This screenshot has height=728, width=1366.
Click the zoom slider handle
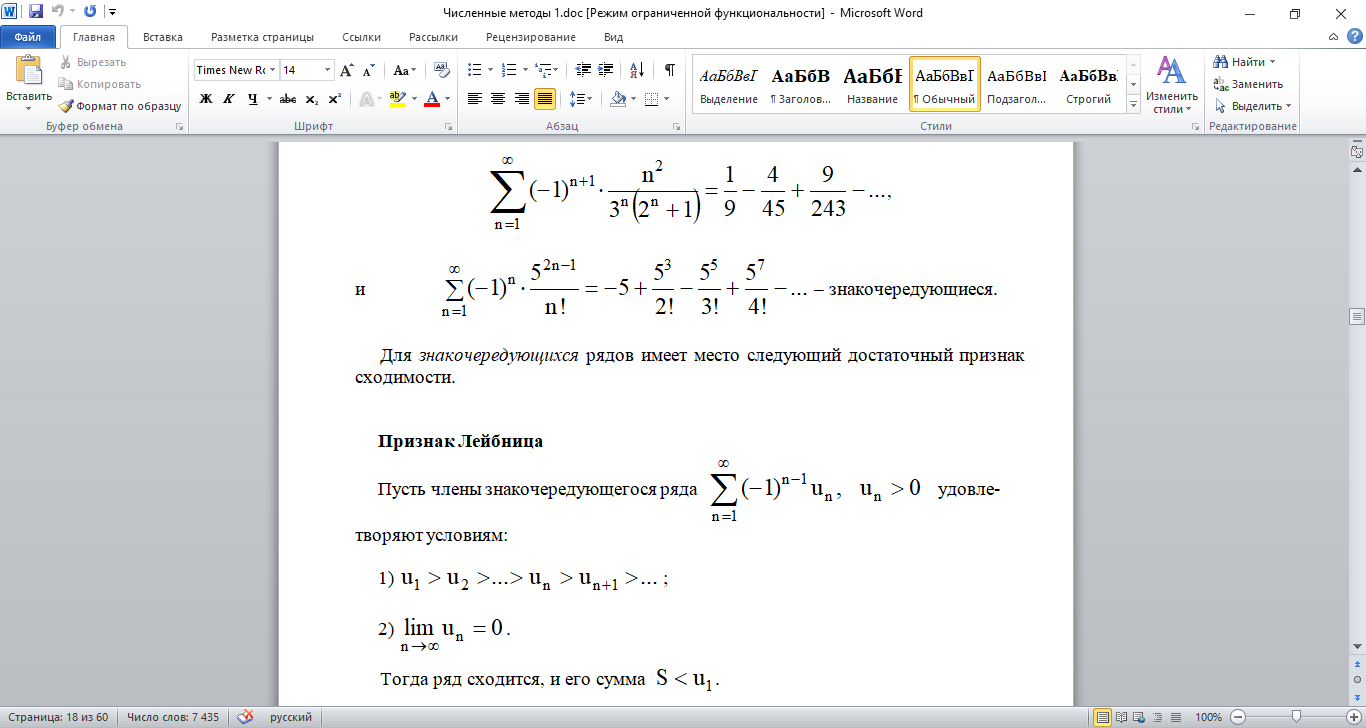coord(1296,717)
